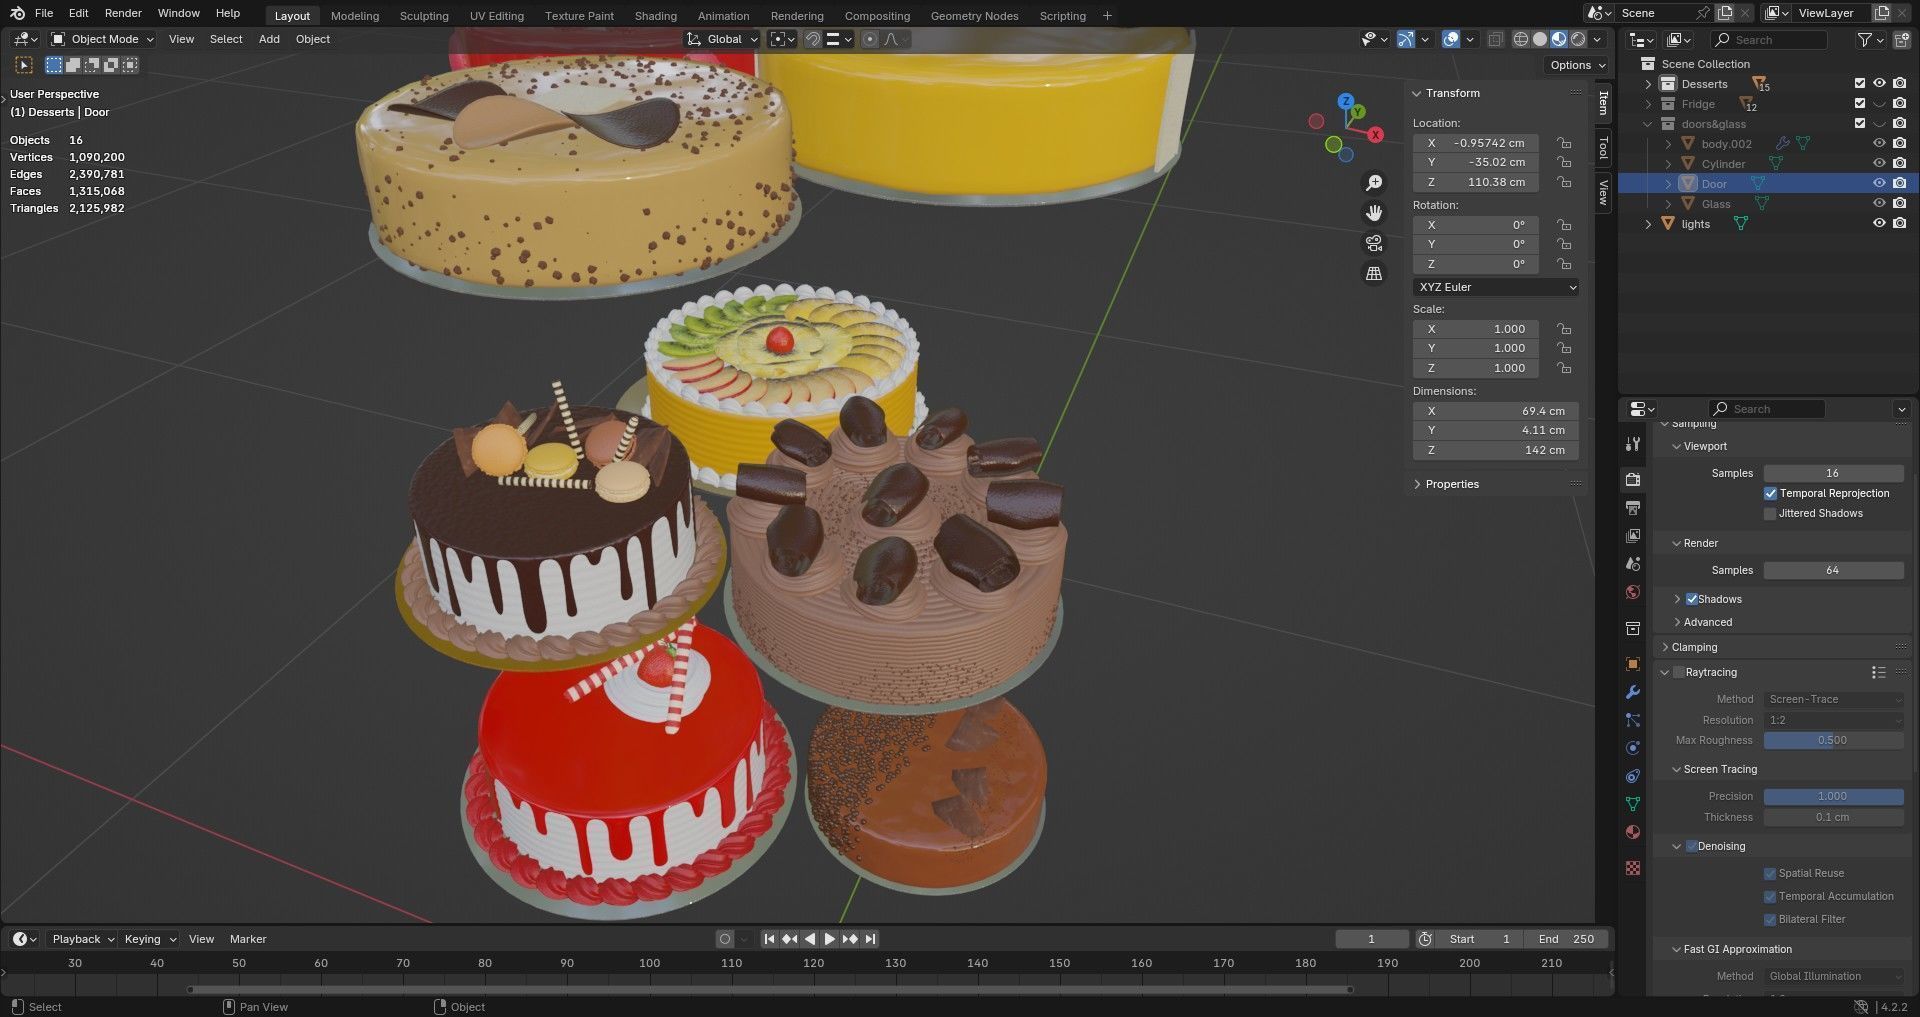Open the Add menu in viewport header

[269, 39]
